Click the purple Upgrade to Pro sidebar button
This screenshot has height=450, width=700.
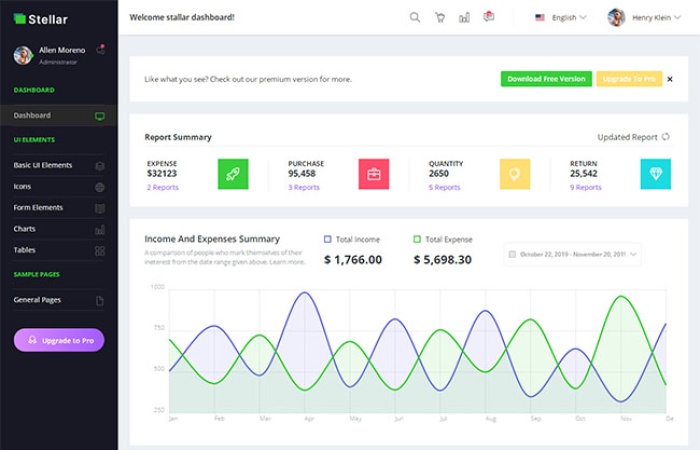(x=59, y=340)
